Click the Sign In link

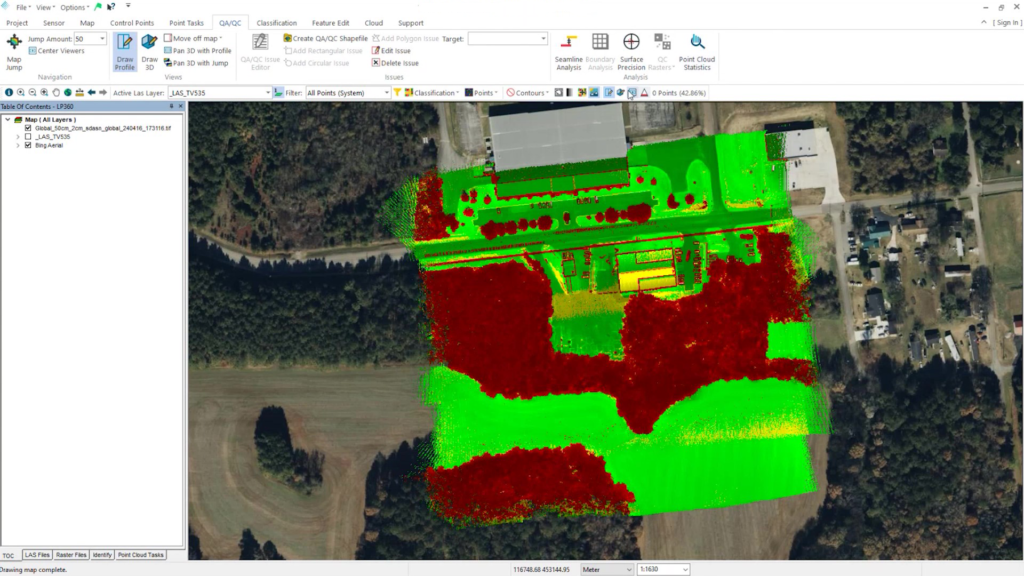[x=1005, y=22]
